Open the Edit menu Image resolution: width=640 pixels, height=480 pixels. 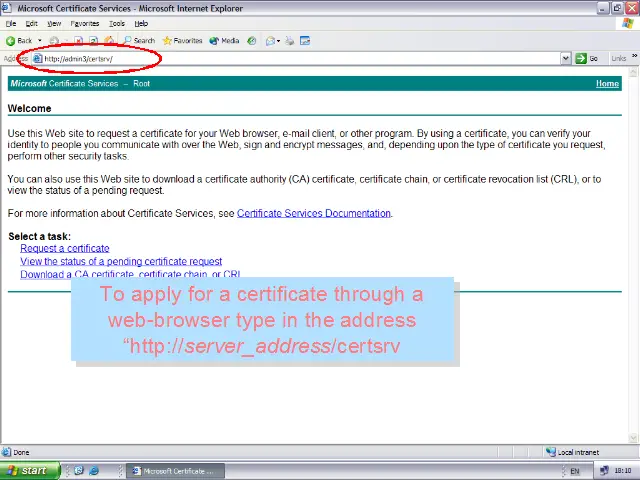coord(31,24)
